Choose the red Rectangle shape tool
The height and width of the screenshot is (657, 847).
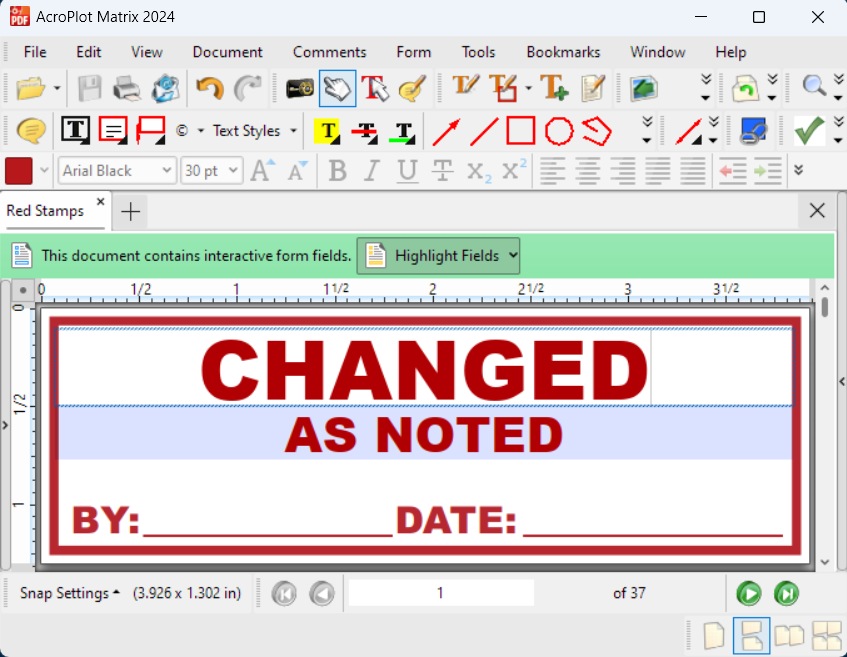520,131
